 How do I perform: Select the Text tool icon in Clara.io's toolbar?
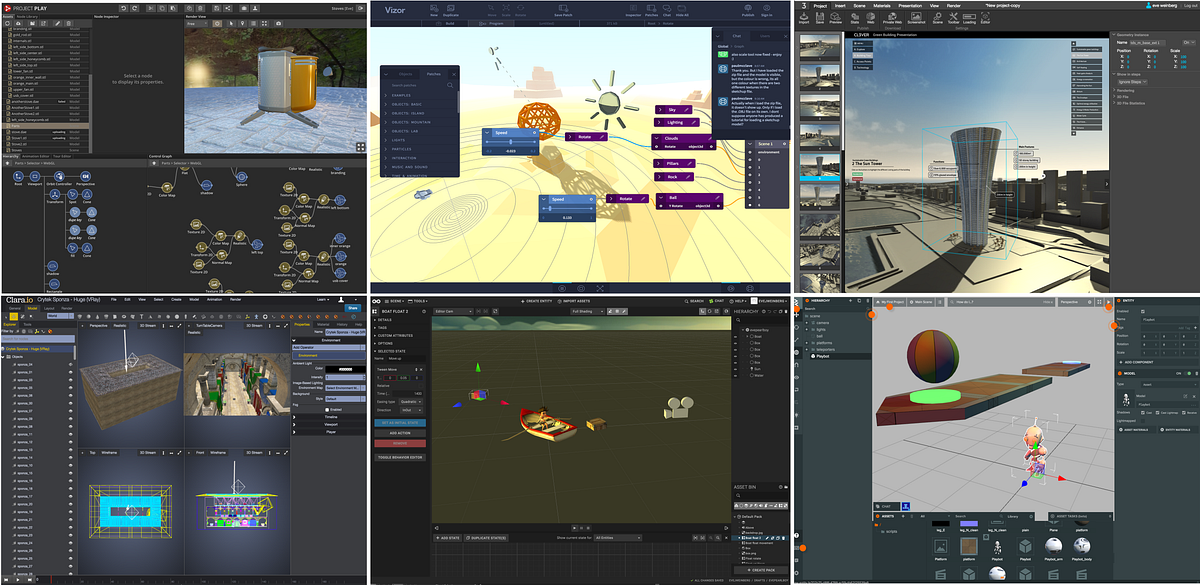tap(142, 315)
